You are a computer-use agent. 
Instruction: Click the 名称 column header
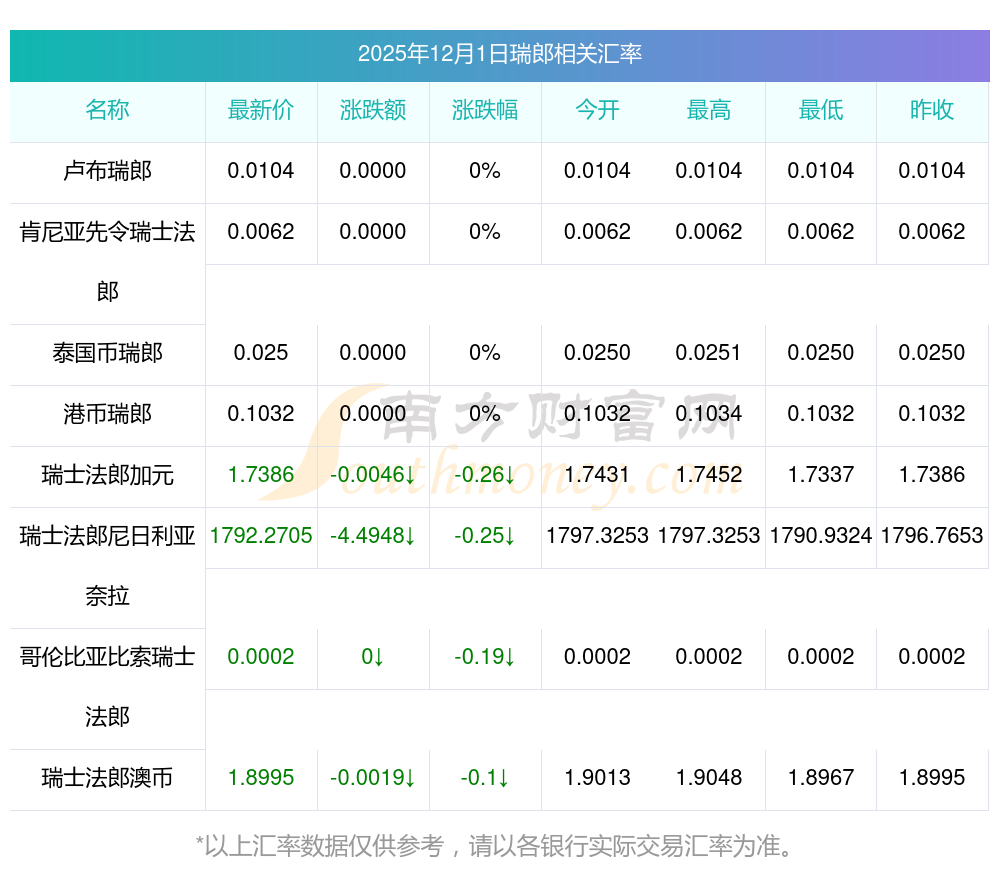click(x=107, y=111)
